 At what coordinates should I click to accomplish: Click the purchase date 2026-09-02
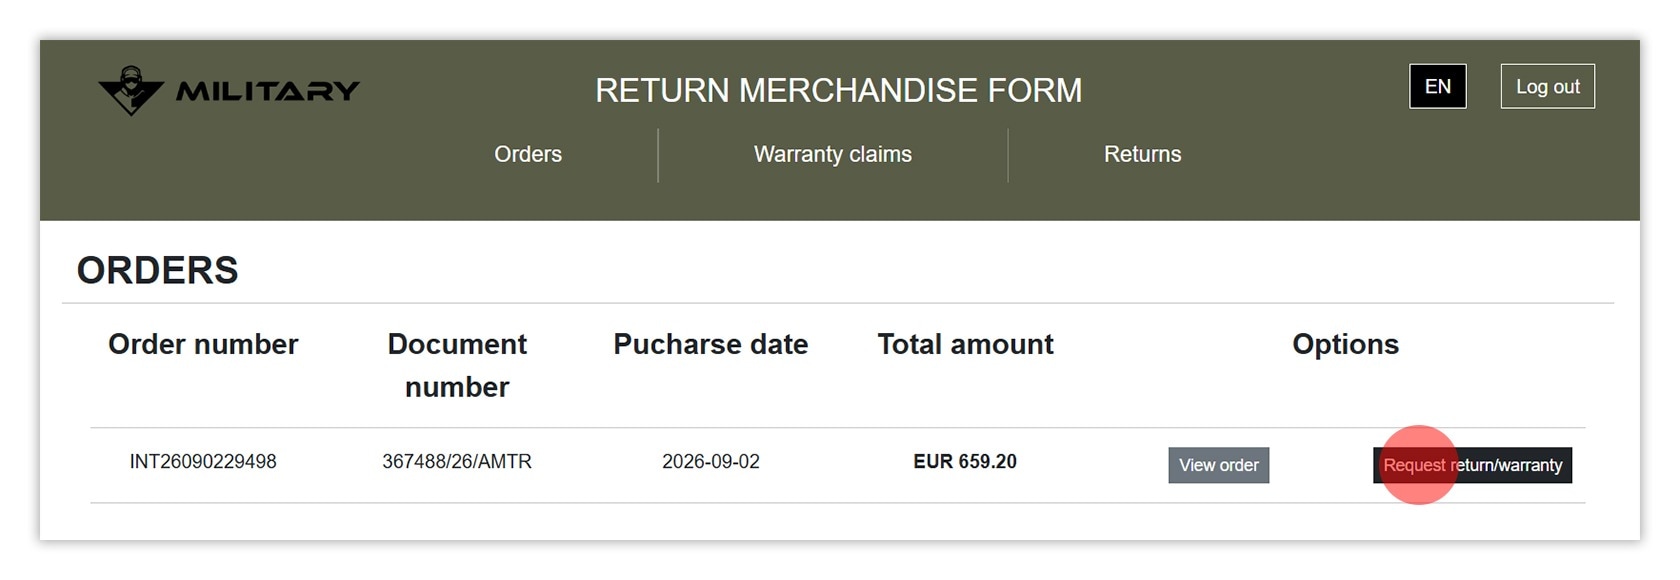[x=711, y=462]
